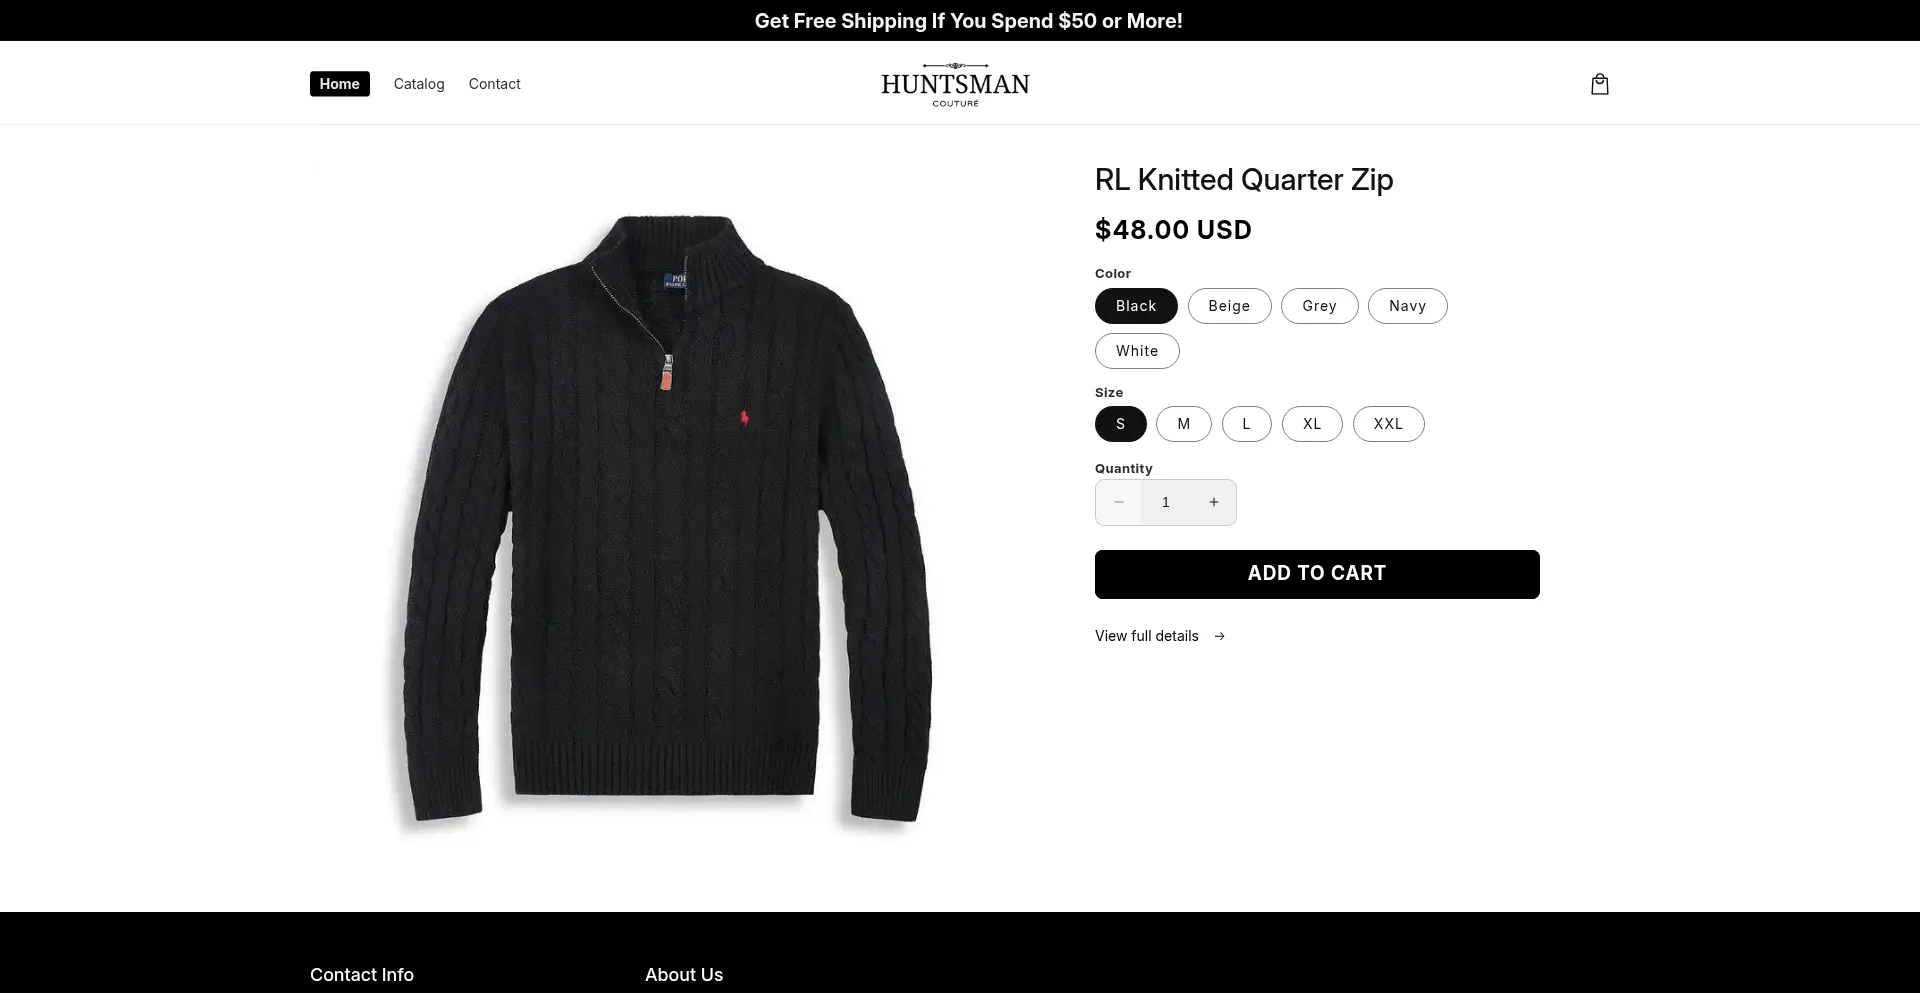This screenshot has width=1920, height=993.
Task: Increase quantity with the plus icon
Action: 1213,502
